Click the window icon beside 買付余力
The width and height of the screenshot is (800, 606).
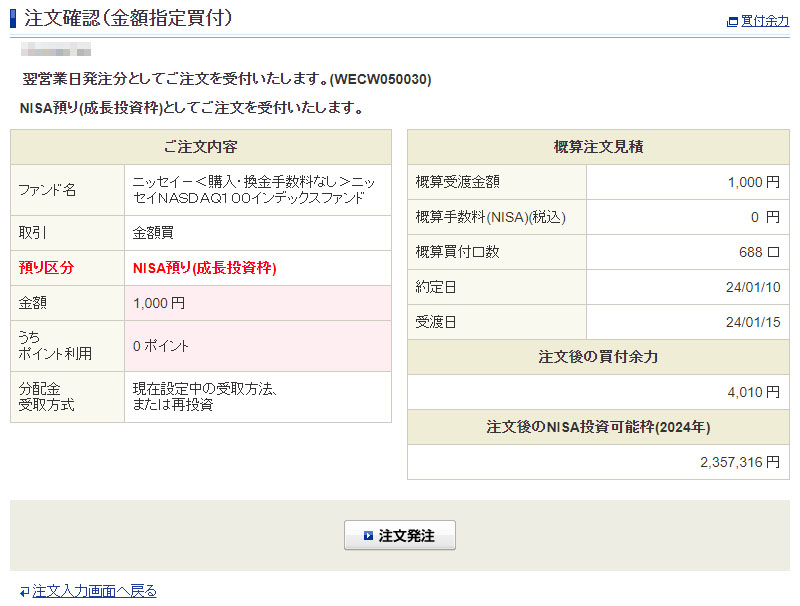tap(733, 21)
